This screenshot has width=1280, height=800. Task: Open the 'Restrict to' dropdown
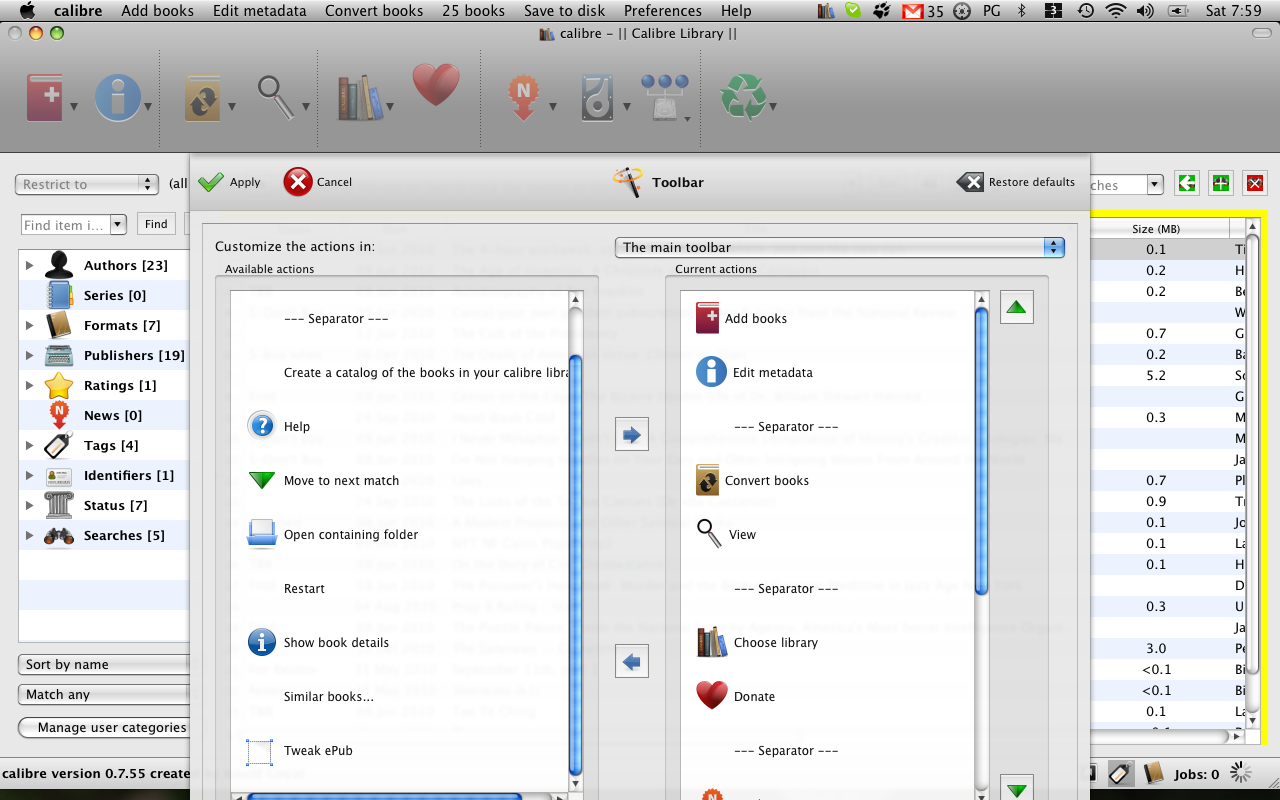[87, 184]
